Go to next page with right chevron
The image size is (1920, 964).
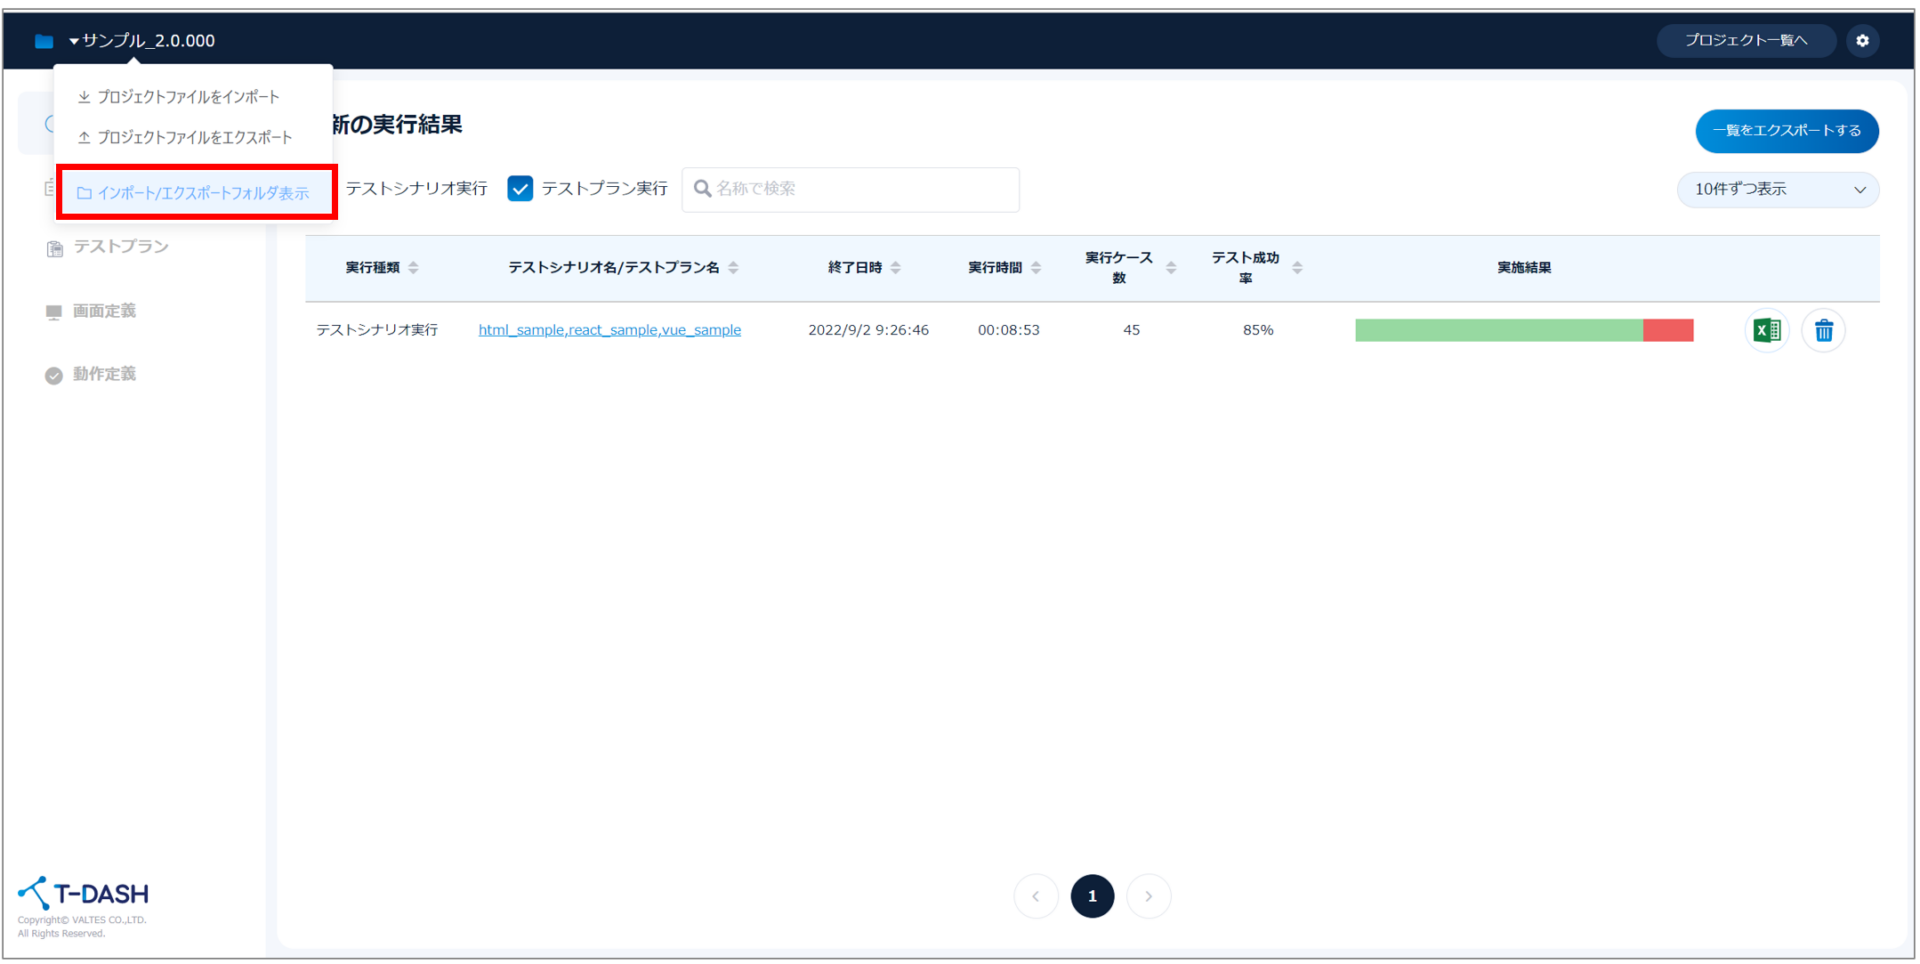(1148, 896)
